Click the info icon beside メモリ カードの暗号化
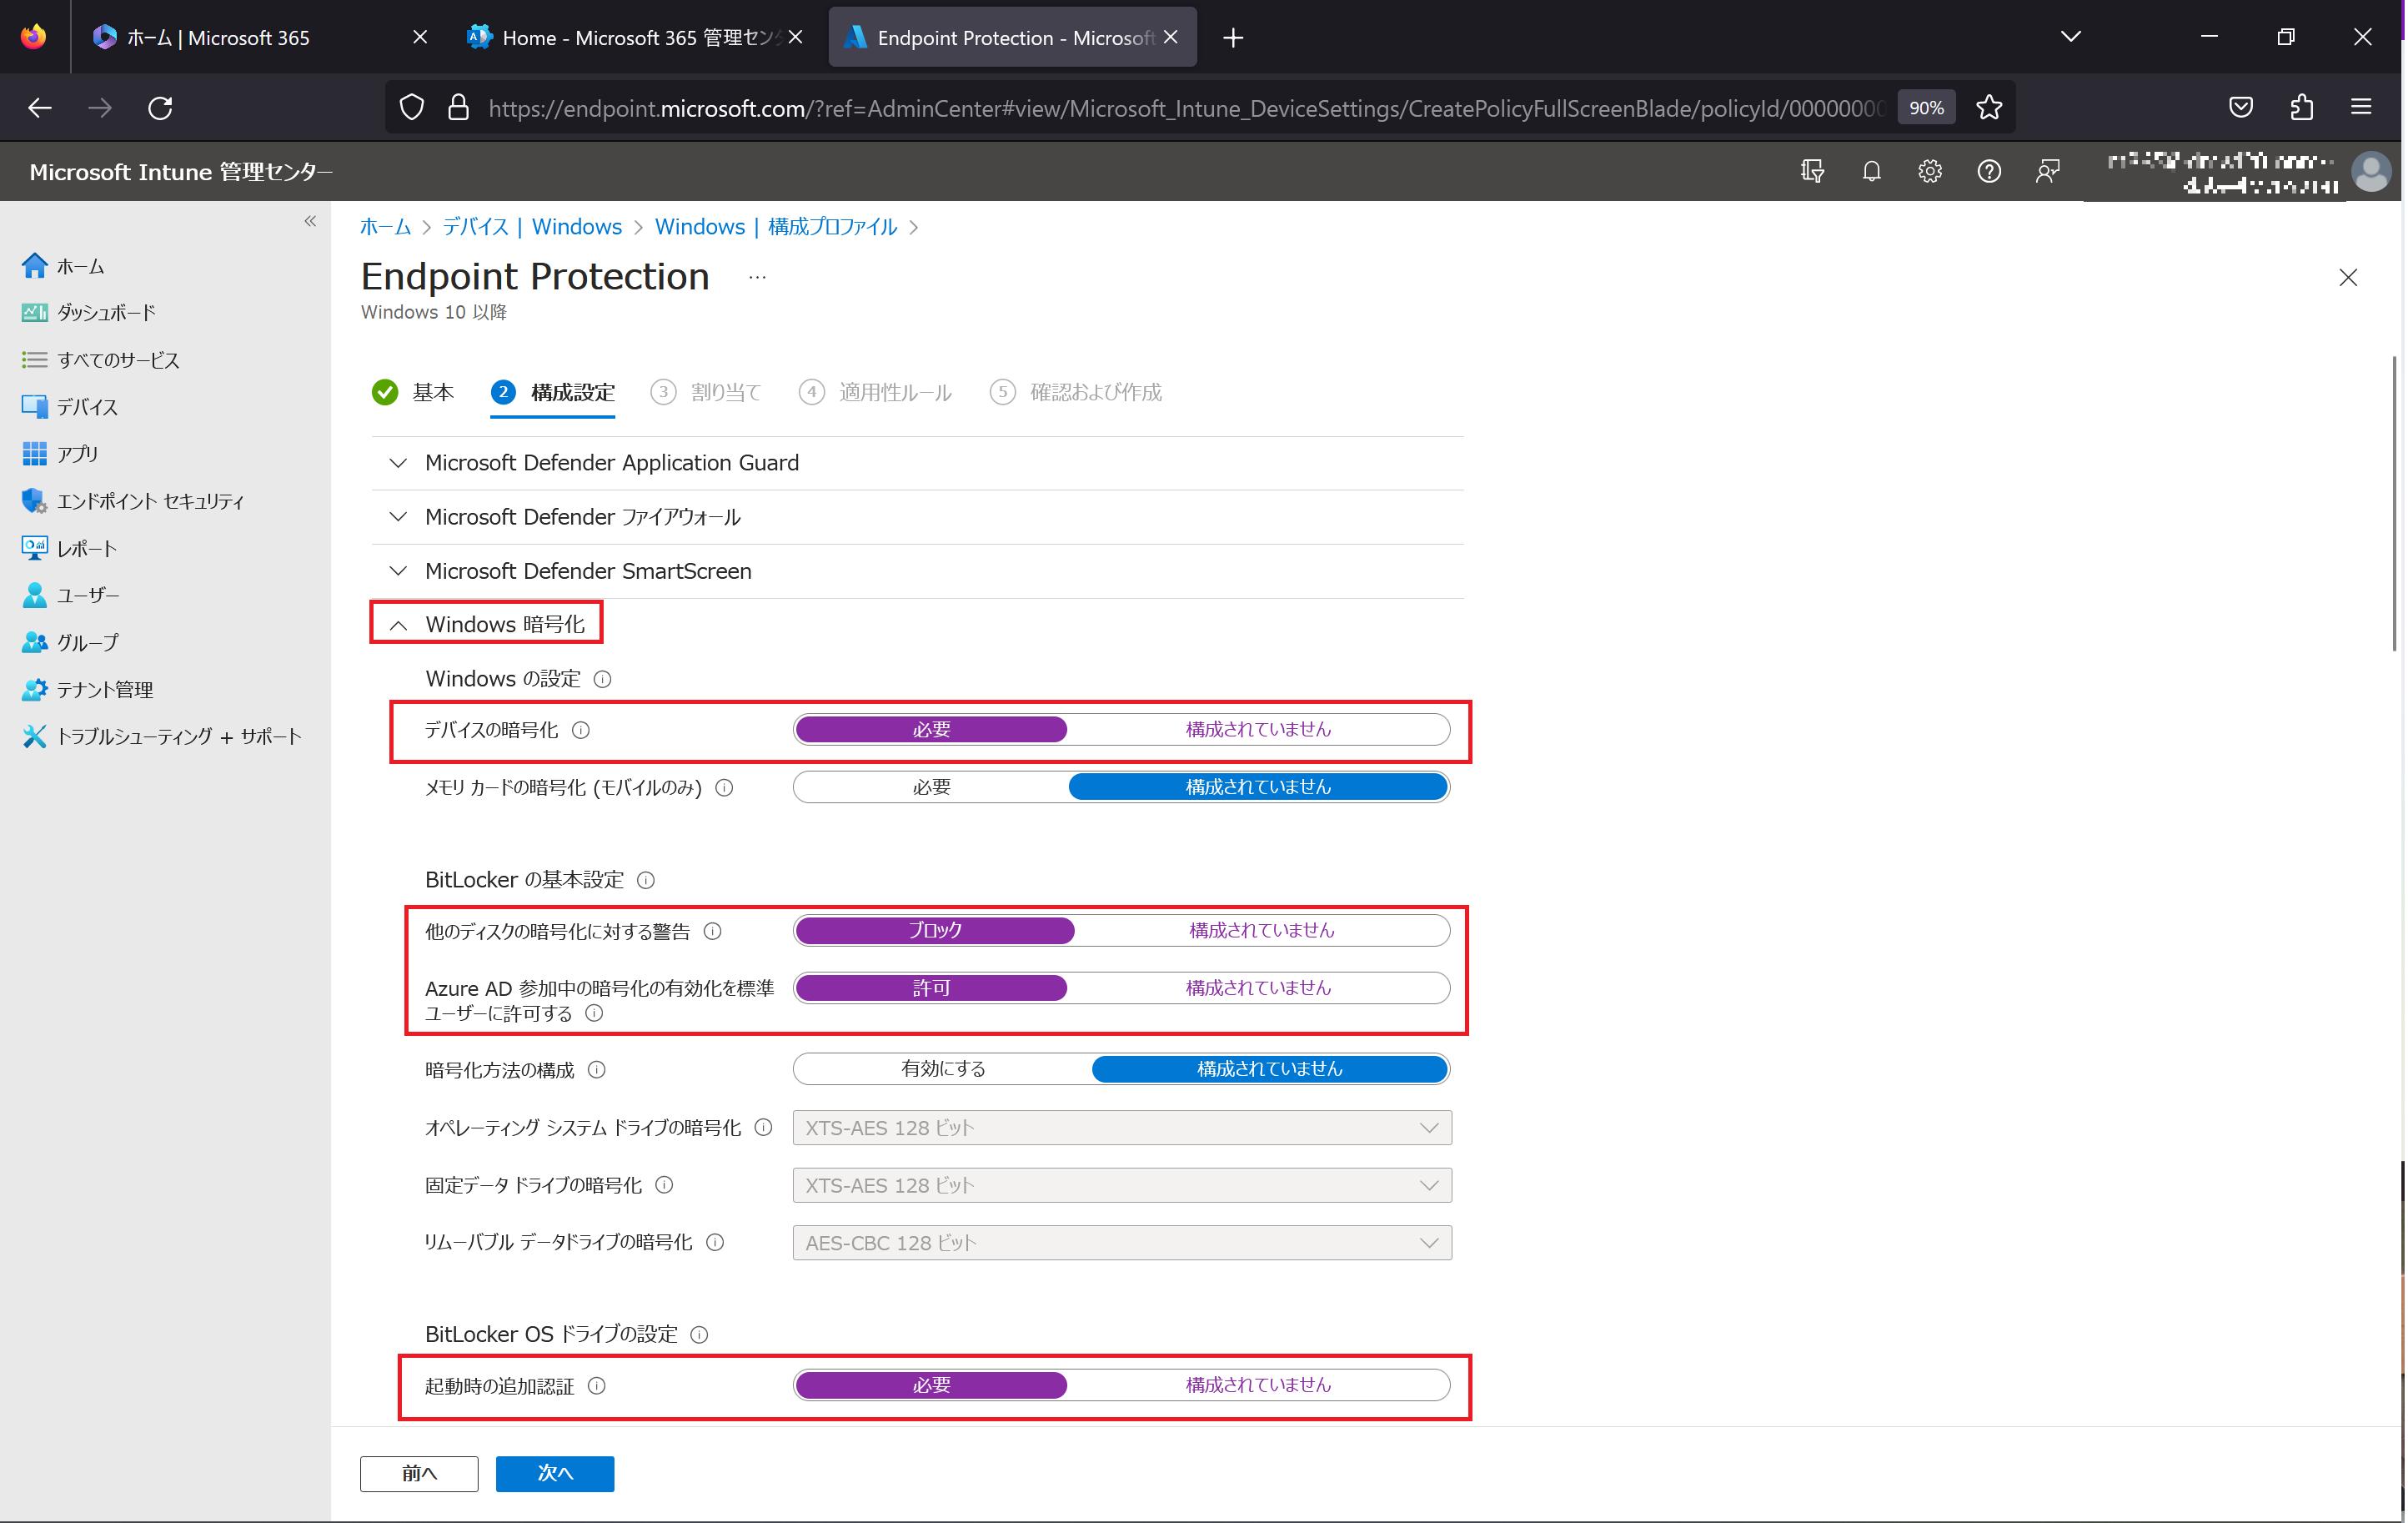 click(x=725, y=788)
